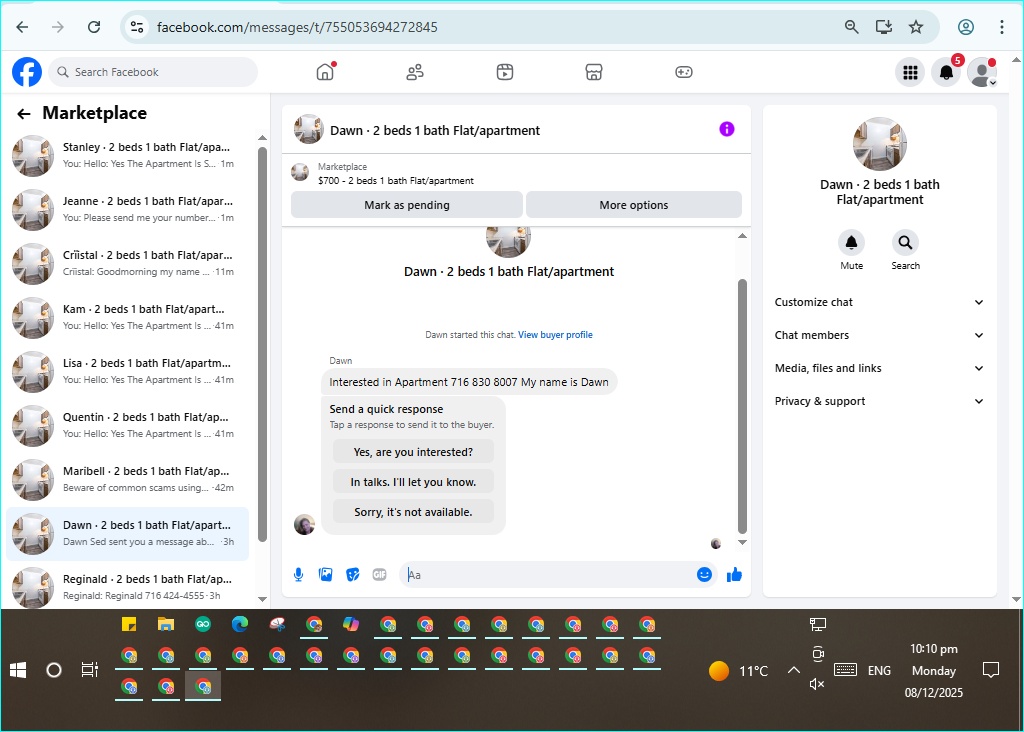
Task: Send quick reply "Yes, are you interested?"
Action: click(x=413, y=452)
